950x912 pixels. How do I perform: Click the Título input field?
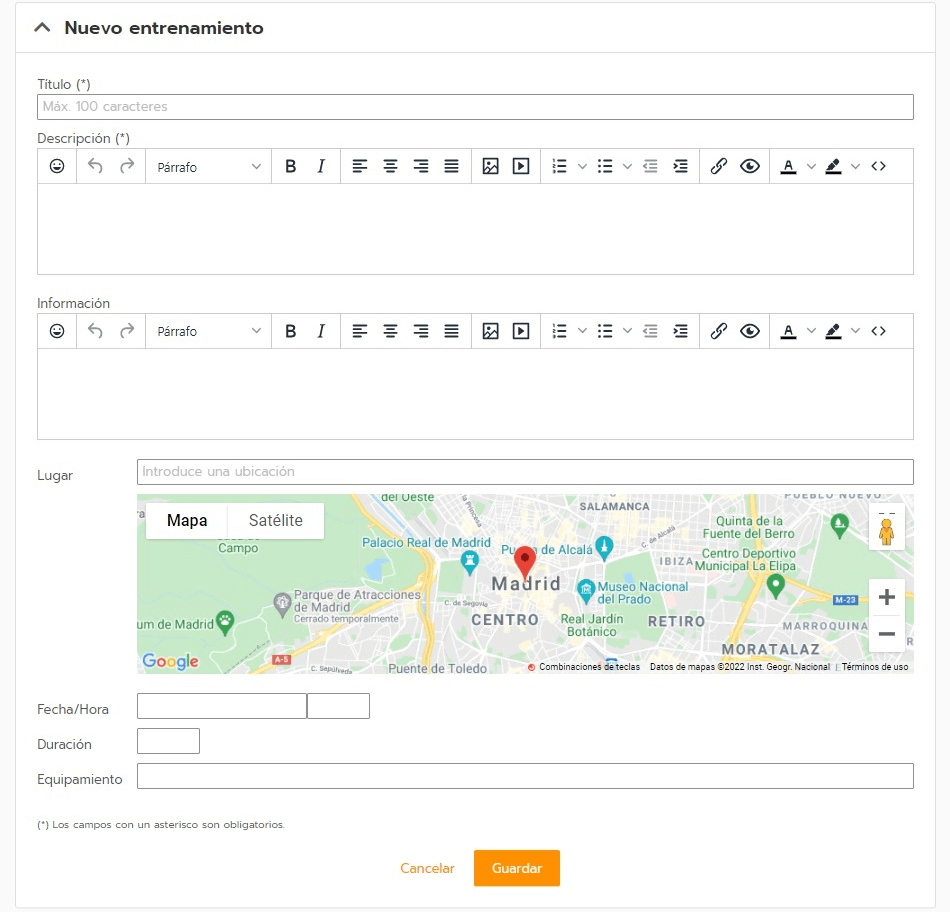(x=475, y=106)
